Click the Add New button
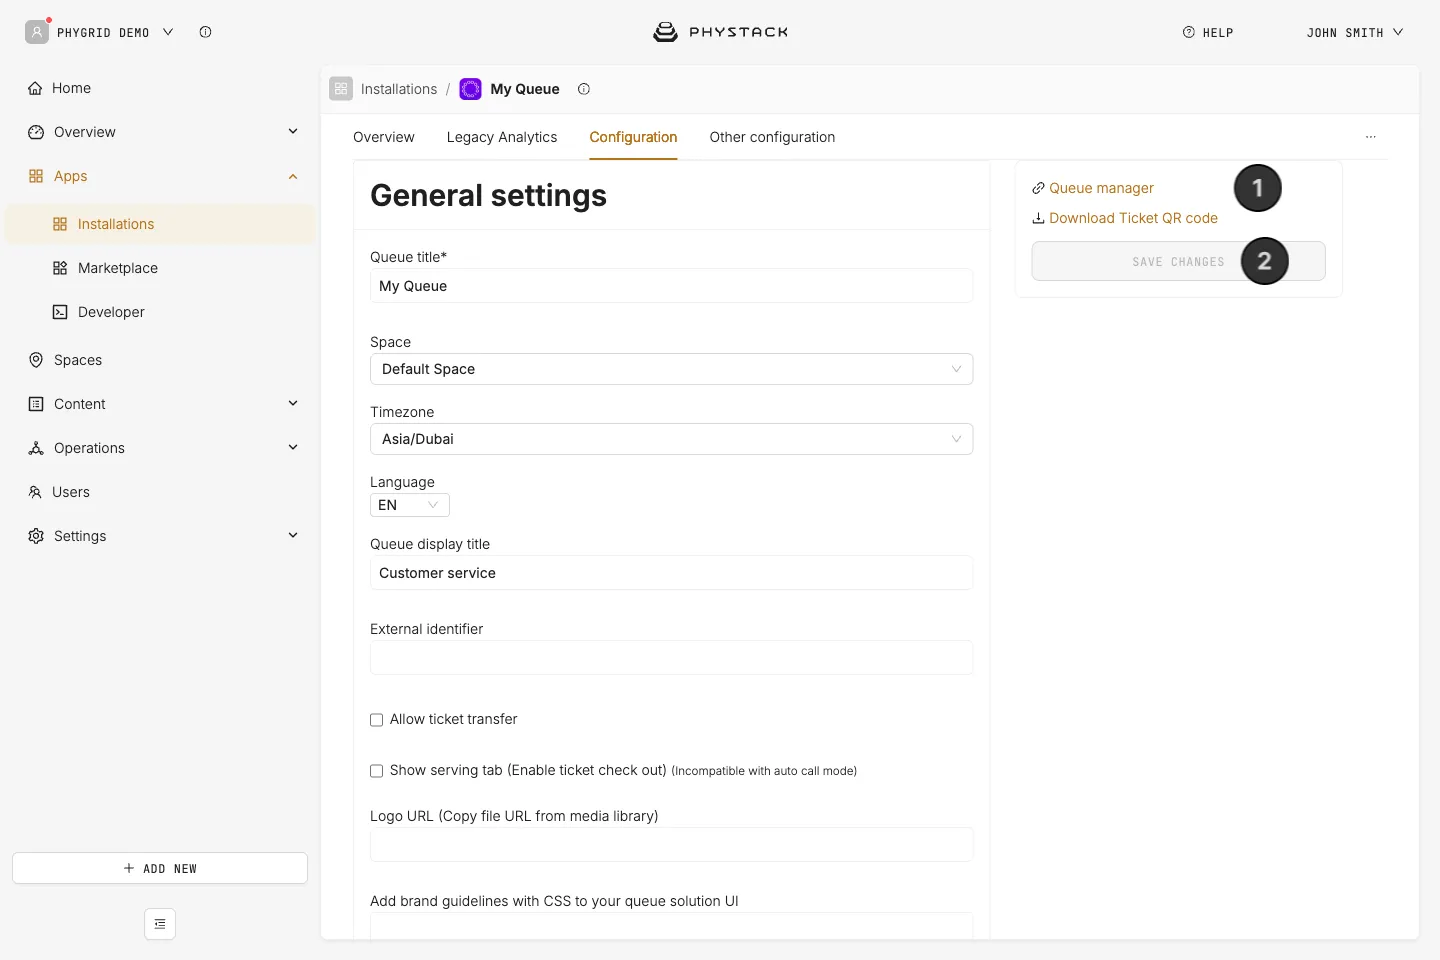Image resolution: width=1440 pixels, height=960 pixels. point(160,868)
